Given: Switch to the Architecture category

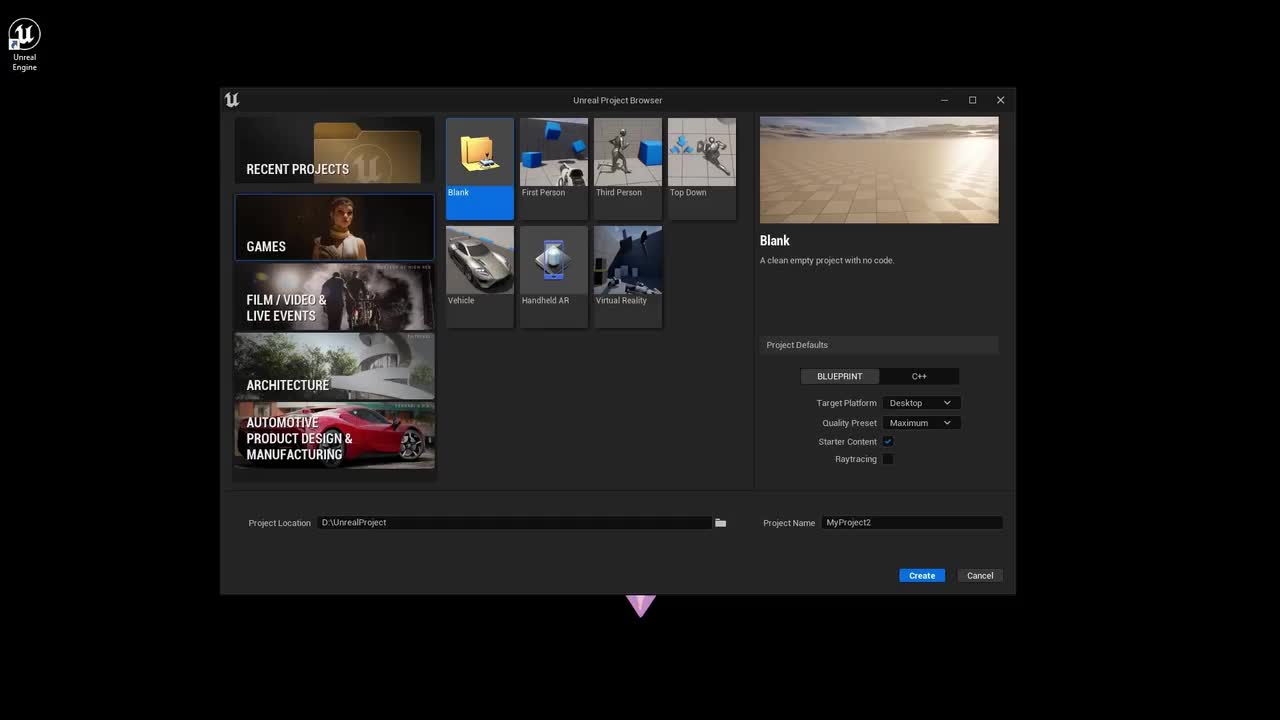Looking at the screenshot, I should [334, 366].
